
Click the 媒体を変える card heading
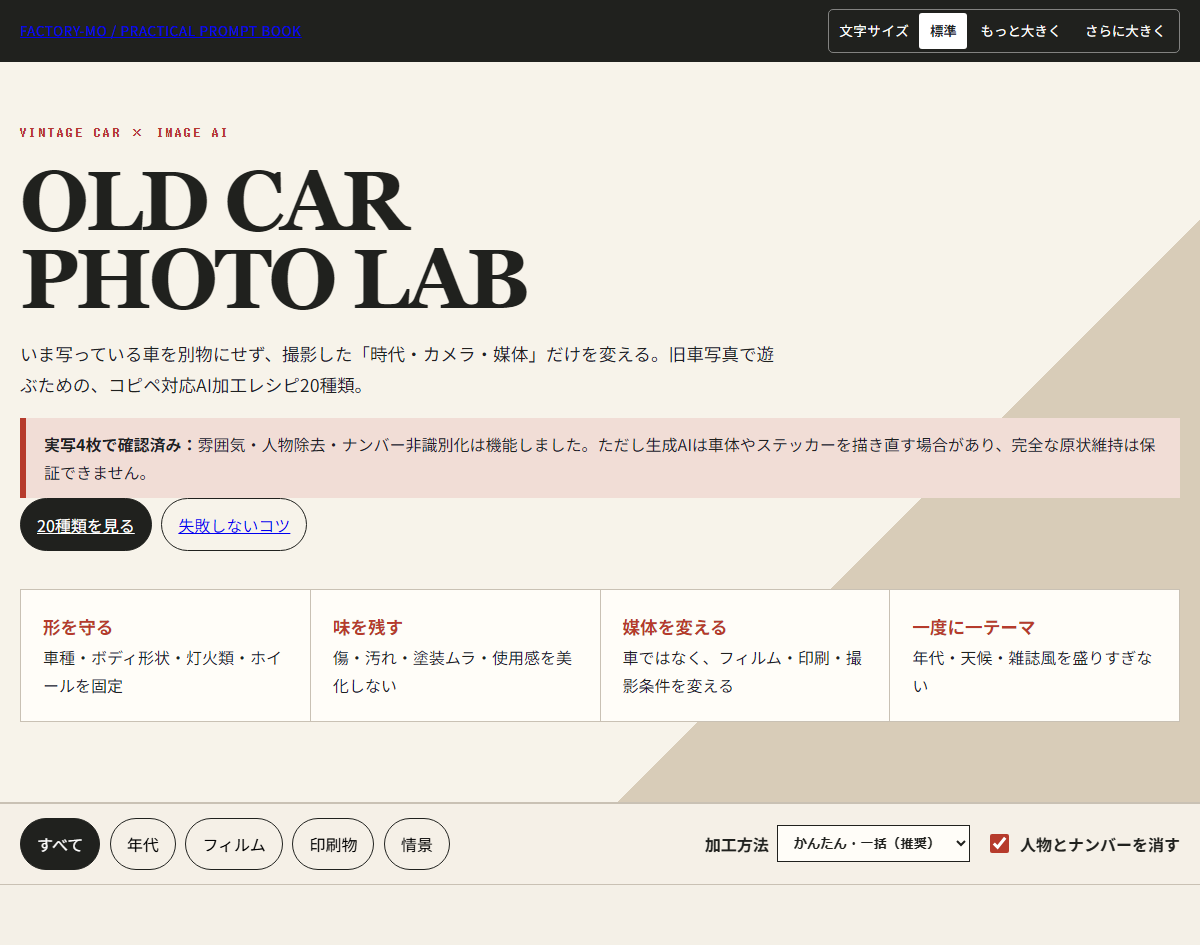675,627
